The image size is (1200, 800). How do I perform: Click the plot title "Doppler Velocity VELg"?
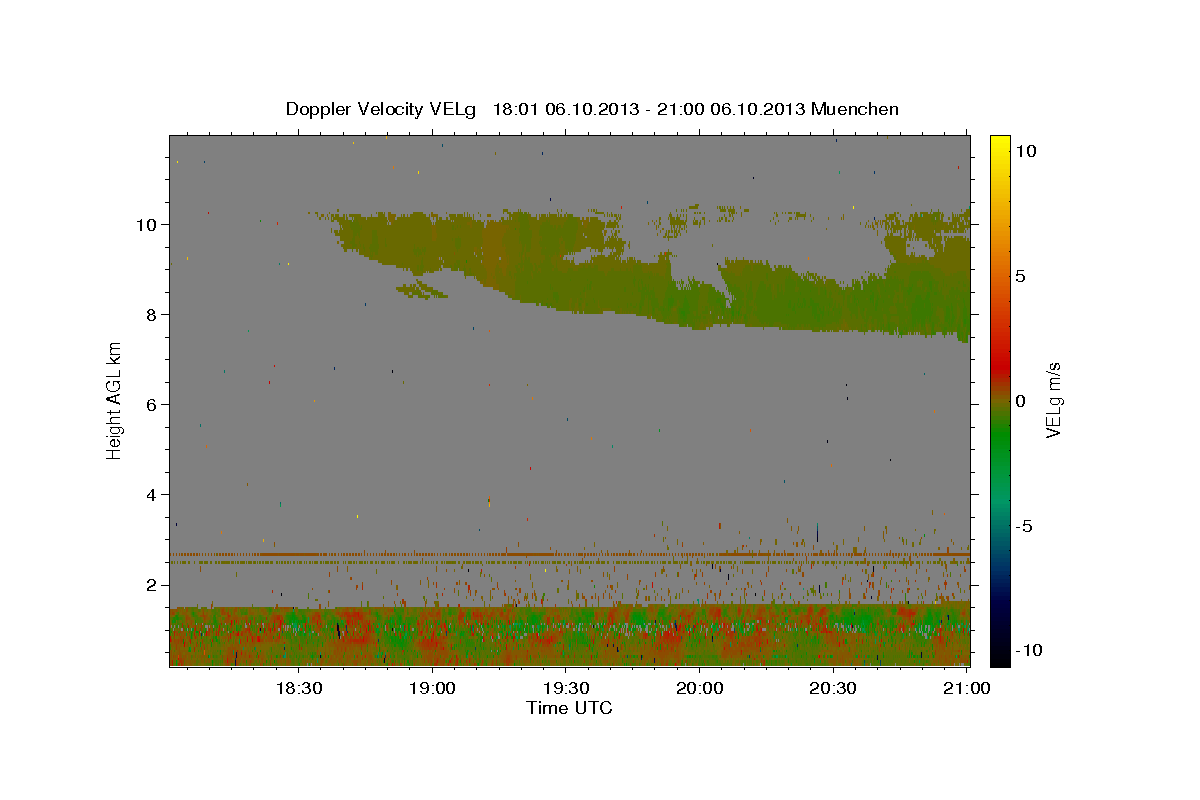coord(382,109)
